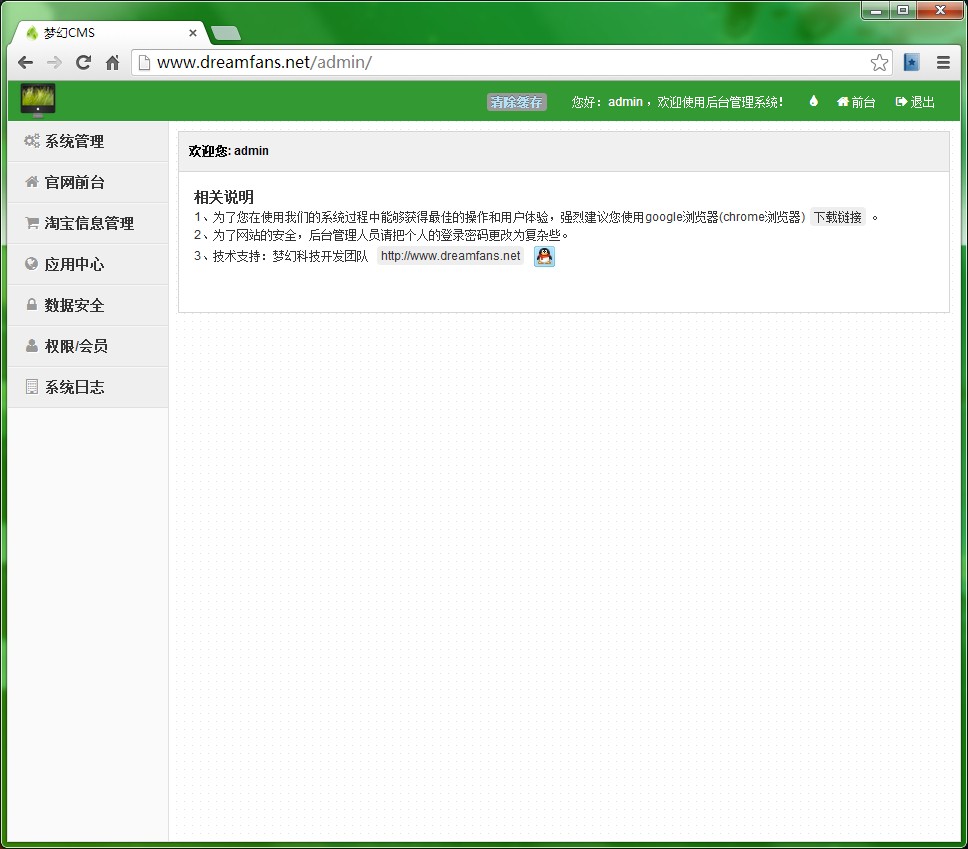Maximize the browser window
The image size is (968, 849).
(903, 10)
